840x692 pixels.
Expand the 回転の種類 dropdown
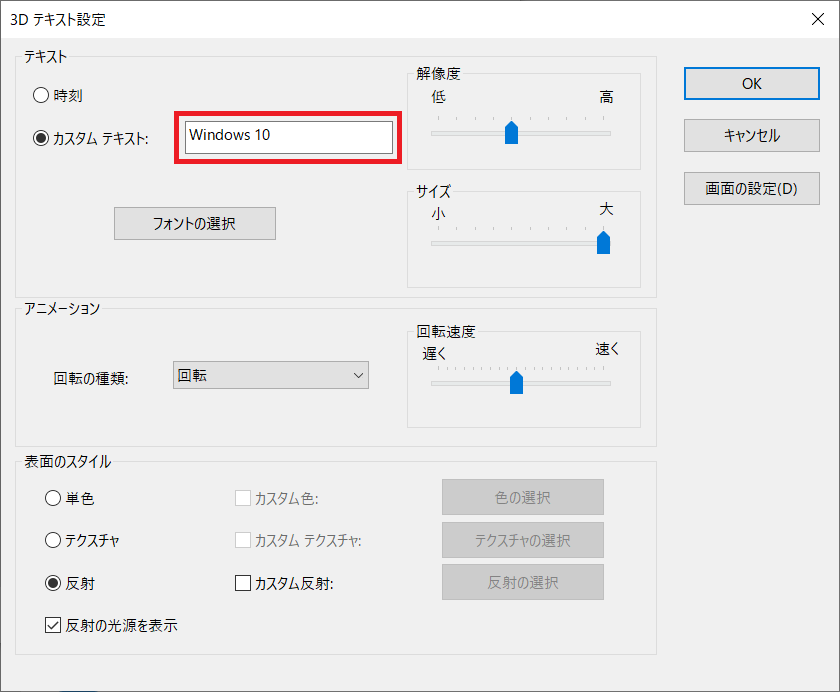click(271, 375)
